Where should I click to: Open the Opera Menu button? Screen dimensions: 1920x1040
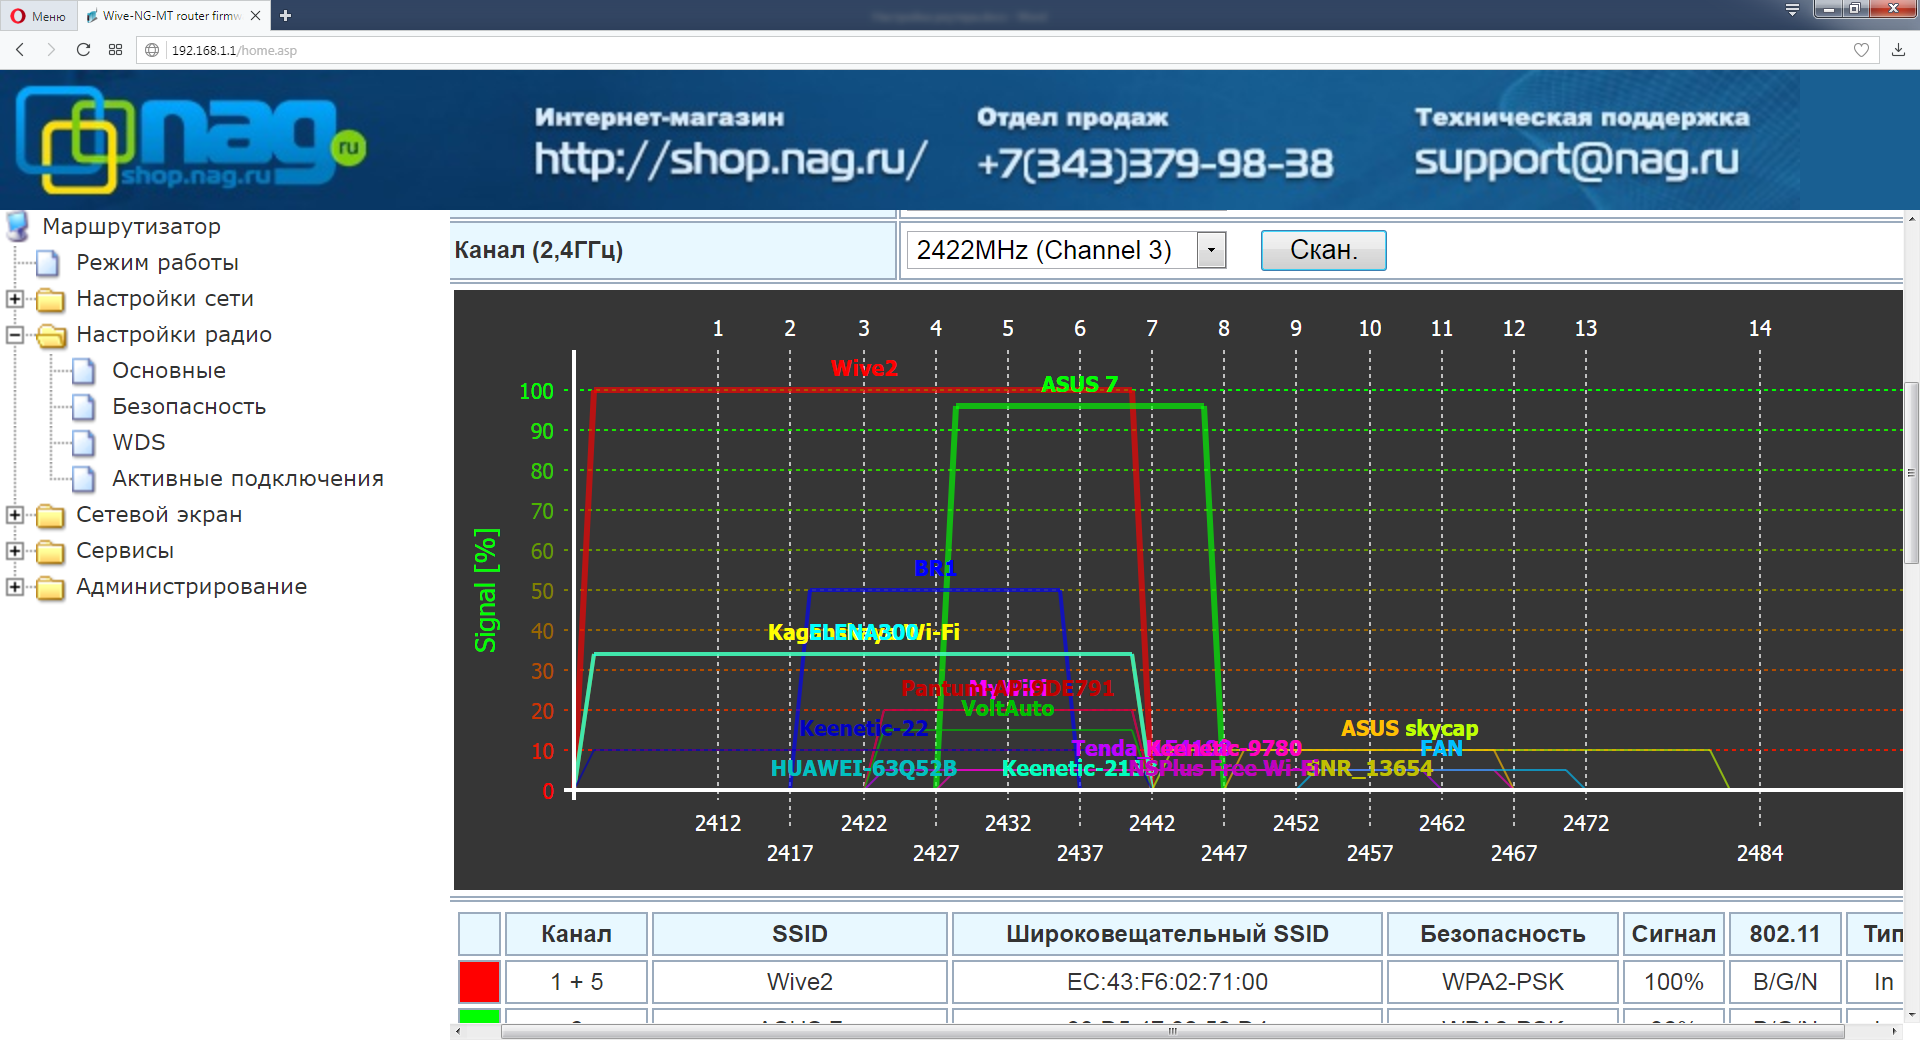[x=38, y=15]
